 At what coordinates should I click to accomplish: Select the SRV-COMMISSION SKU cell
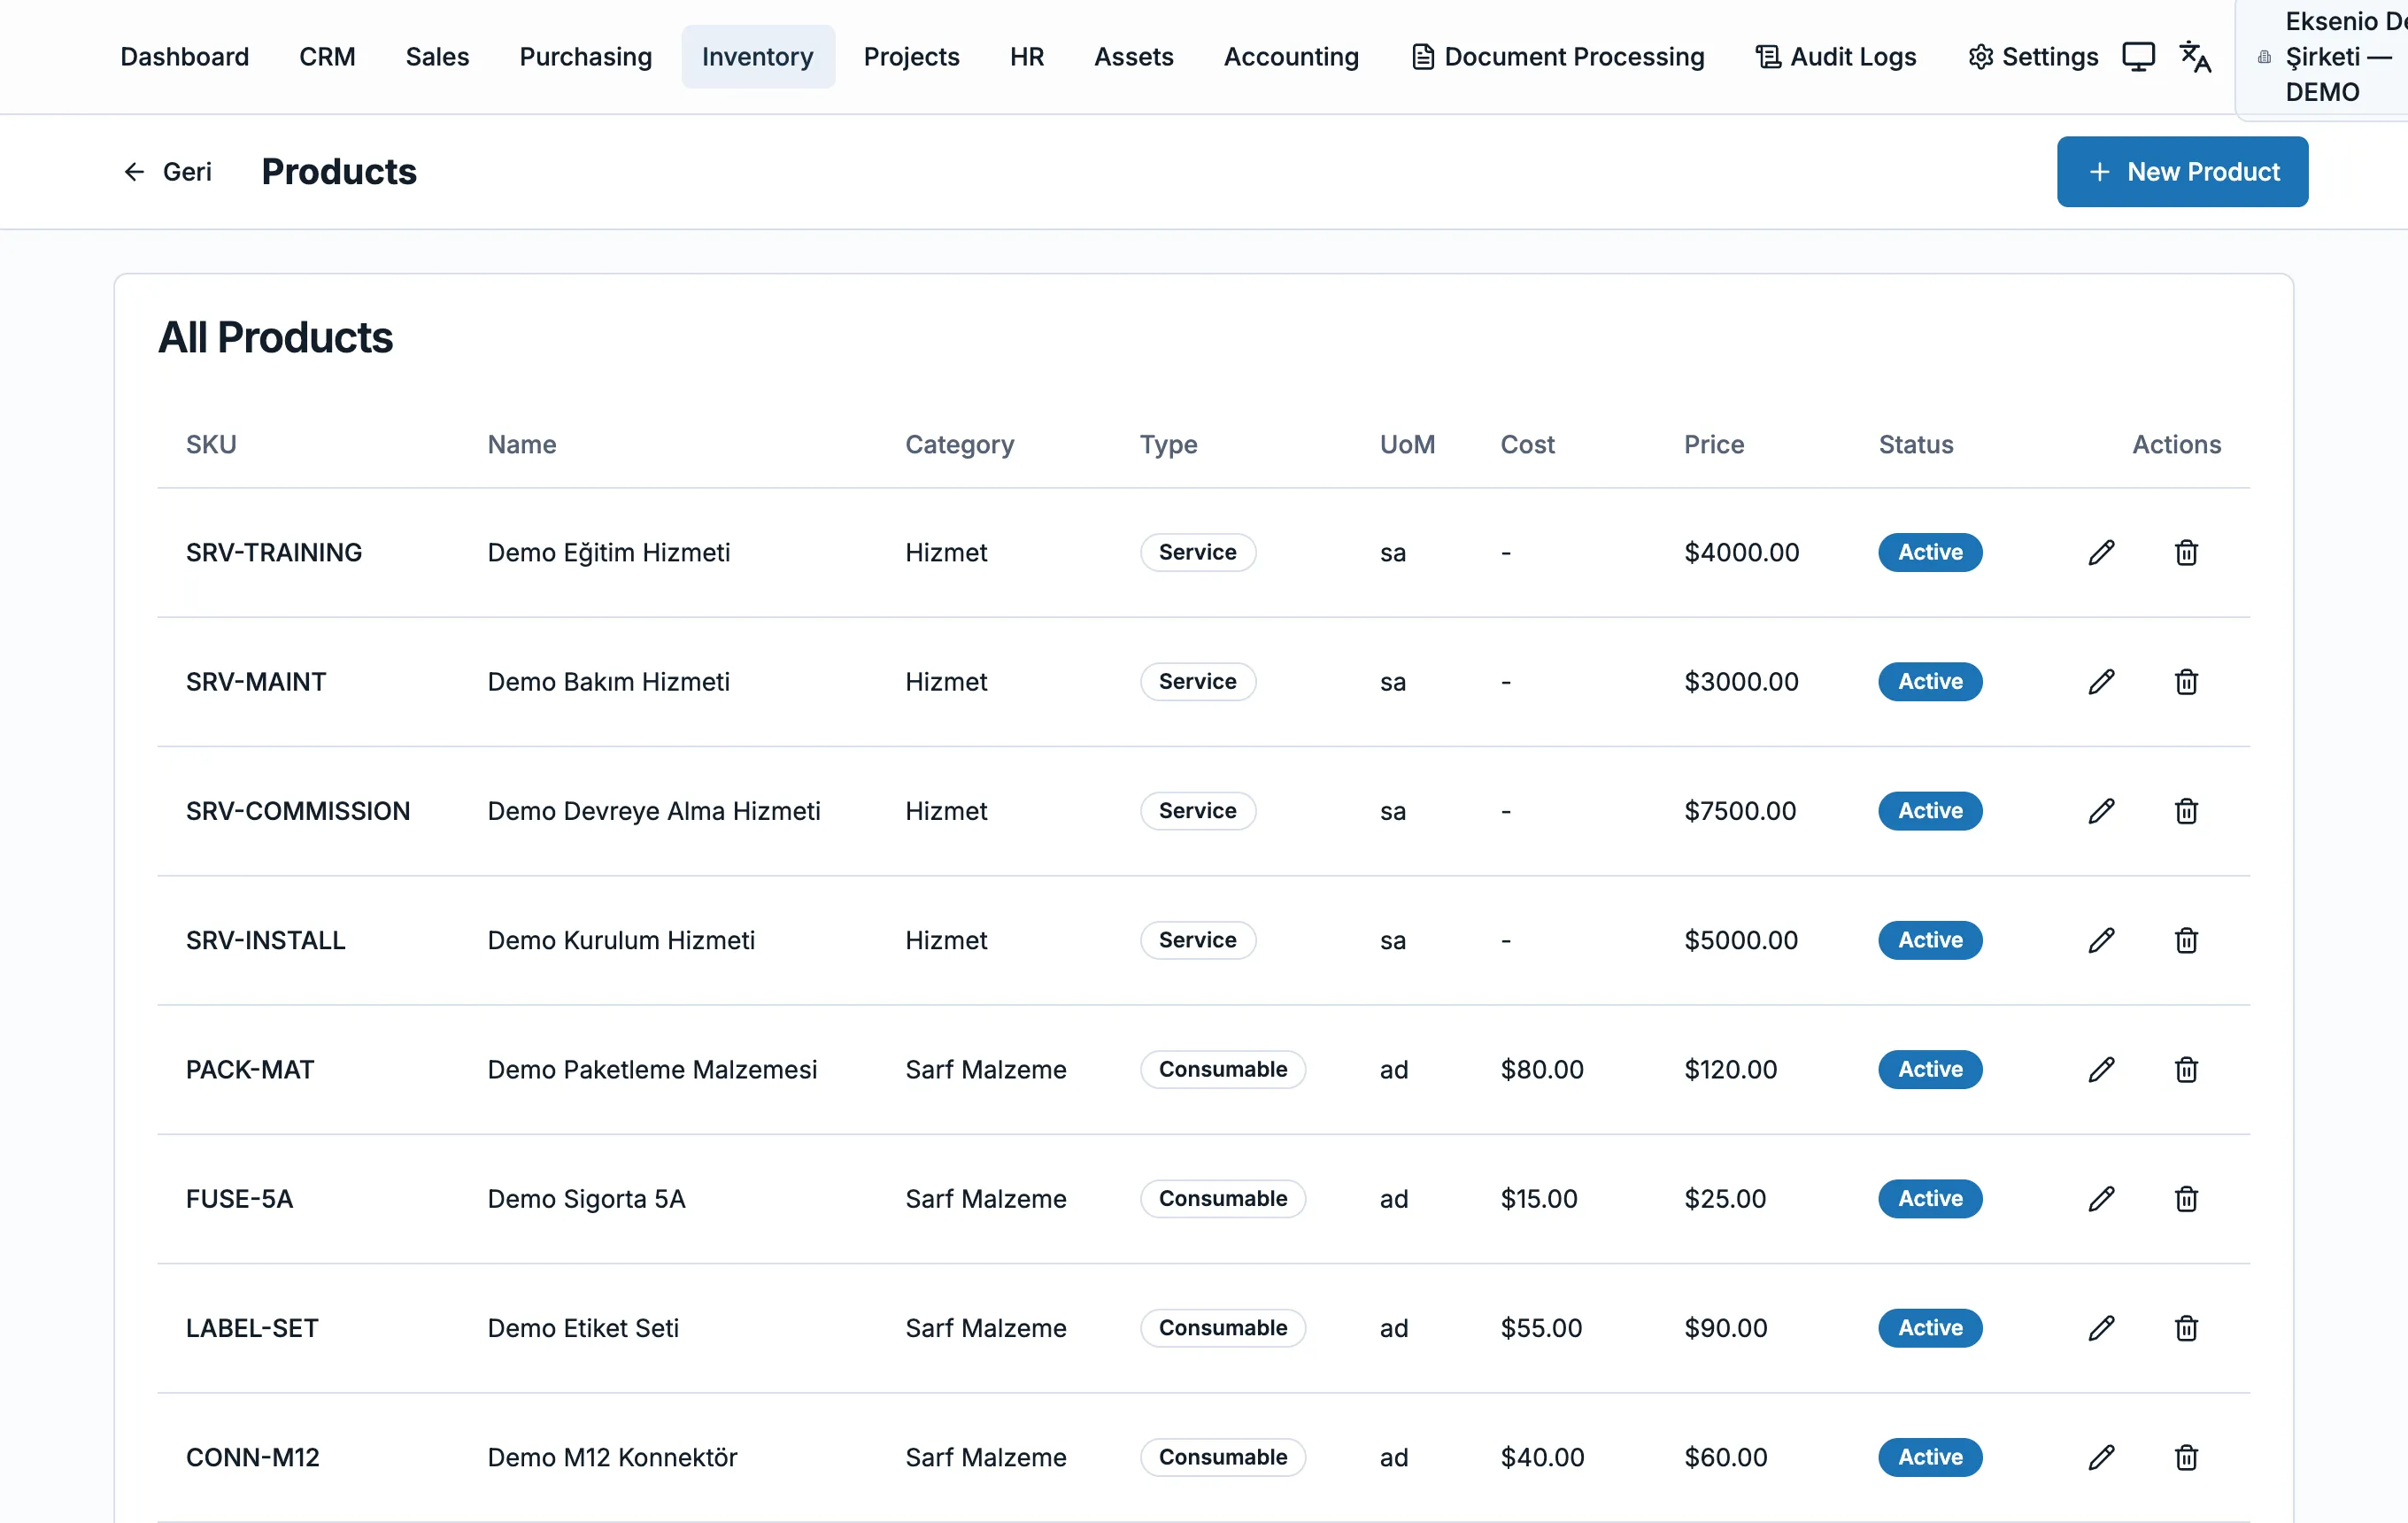coord(298,811)
